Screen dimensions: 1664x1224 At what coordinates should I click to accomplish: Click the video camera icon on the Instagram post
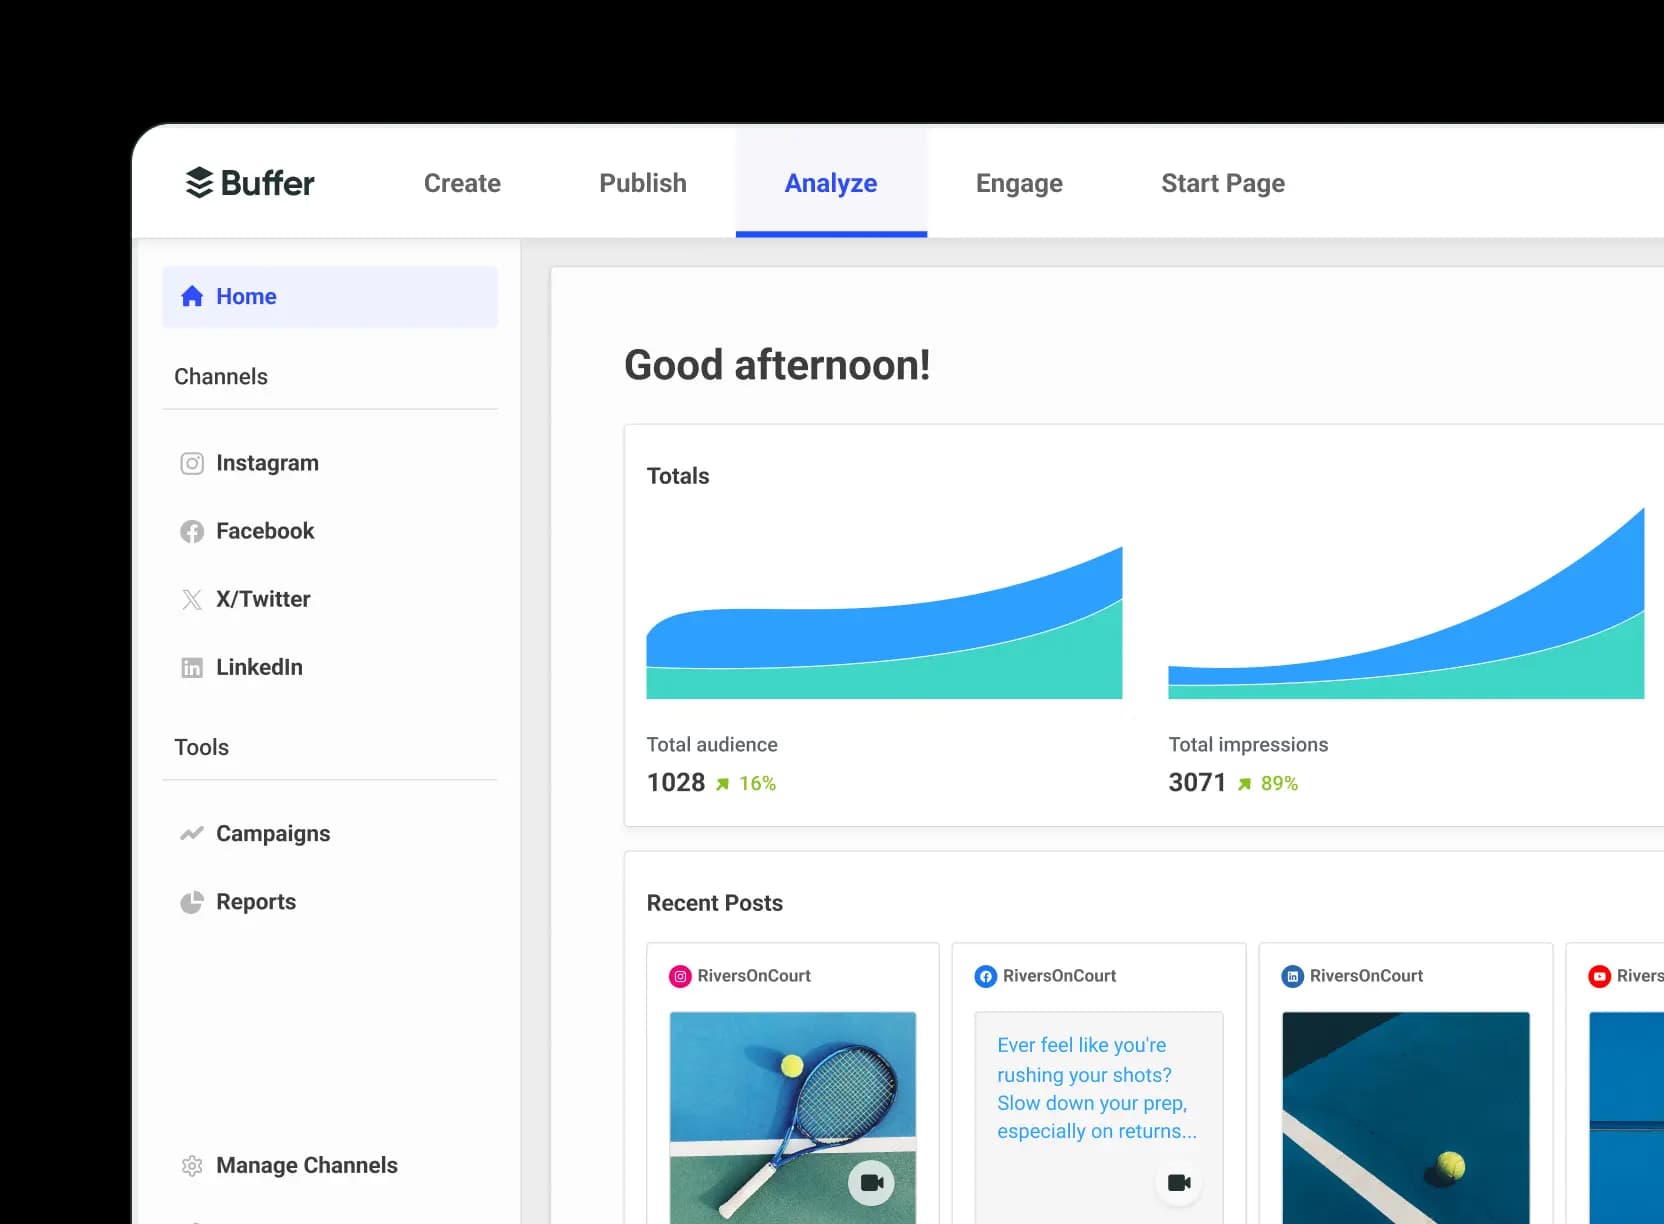[x=871, y=1181]
